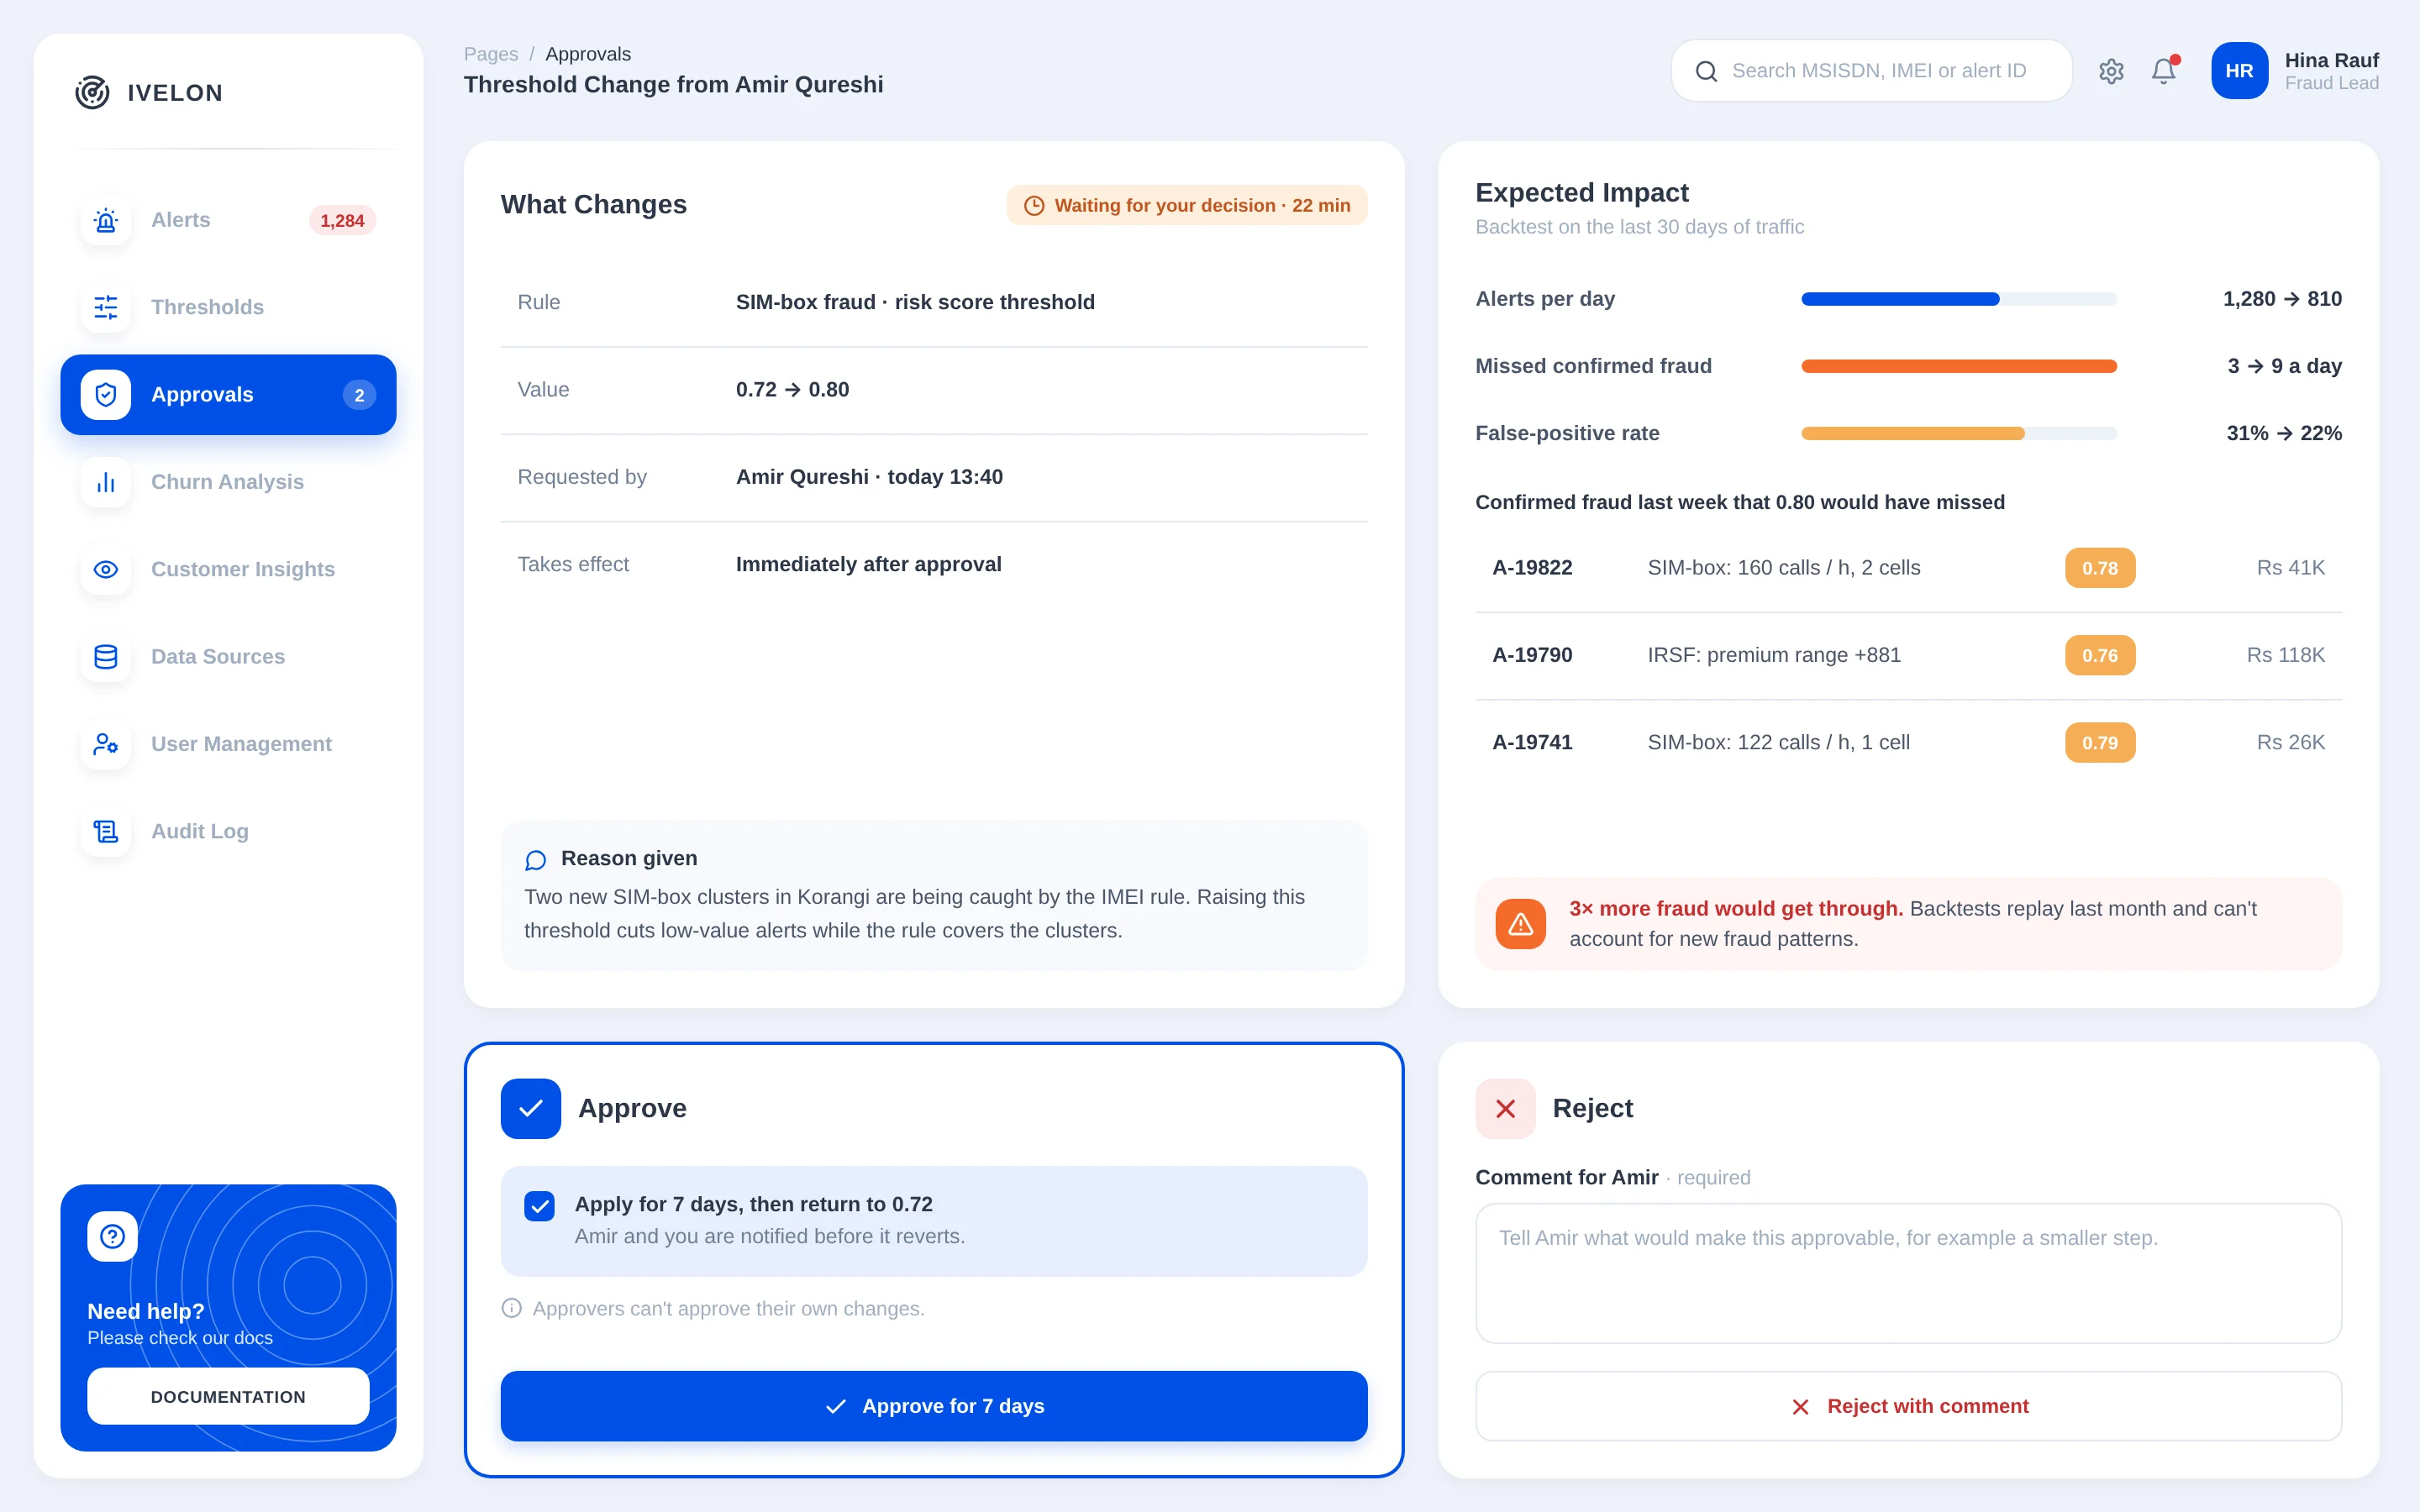This screenshot has width=2420, height=1512.
Task: Click the Reason given speech bubble icon
Action: [535, 860]
